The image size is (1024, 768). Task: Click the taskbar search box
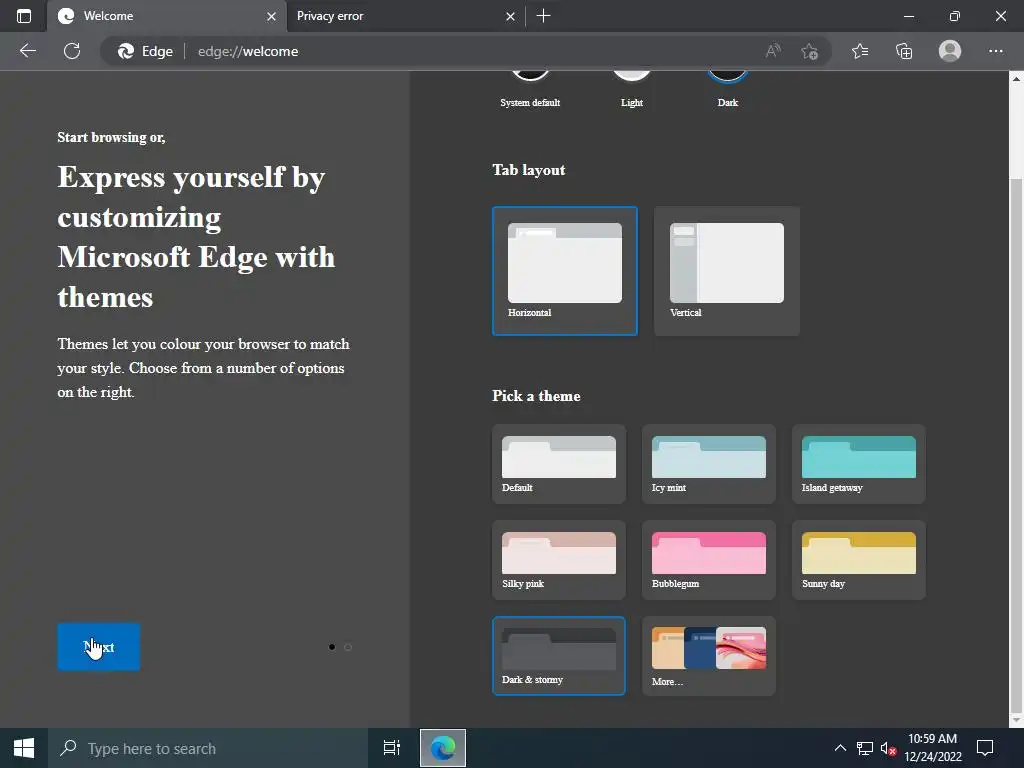click(208, 748)
